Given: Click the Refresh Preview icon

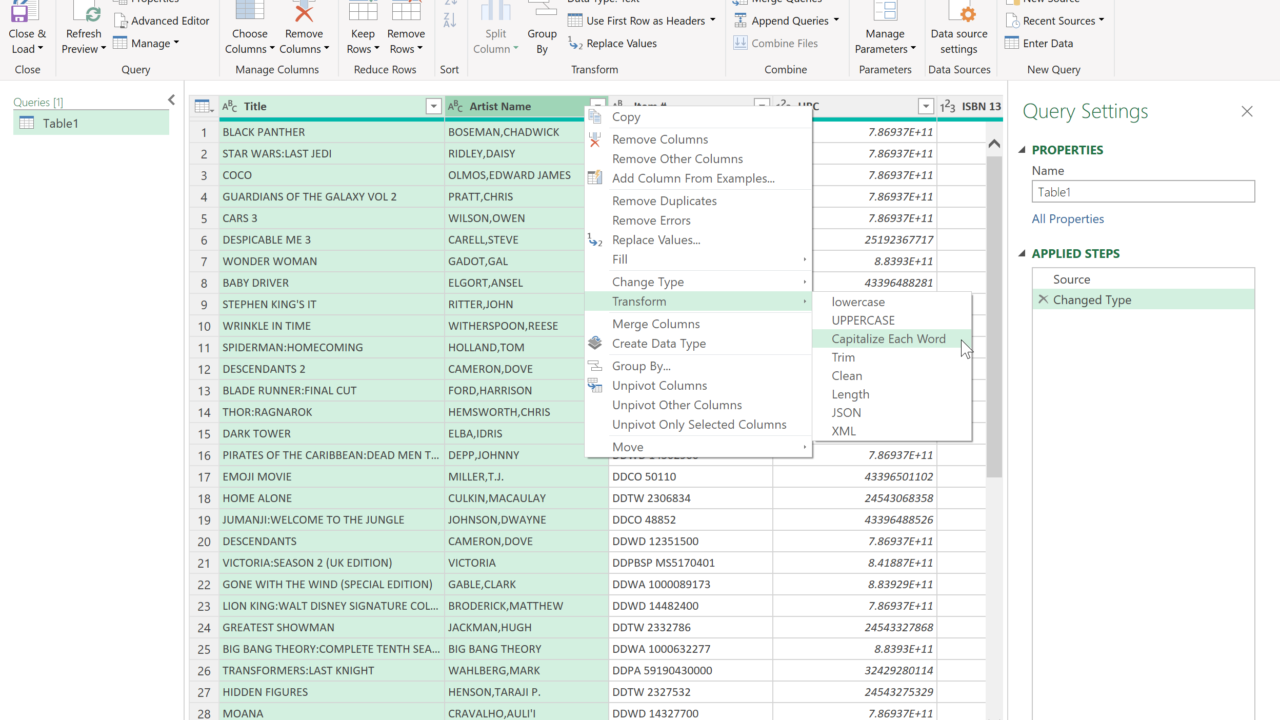Looking at the screenshot, I should [83, 14].
